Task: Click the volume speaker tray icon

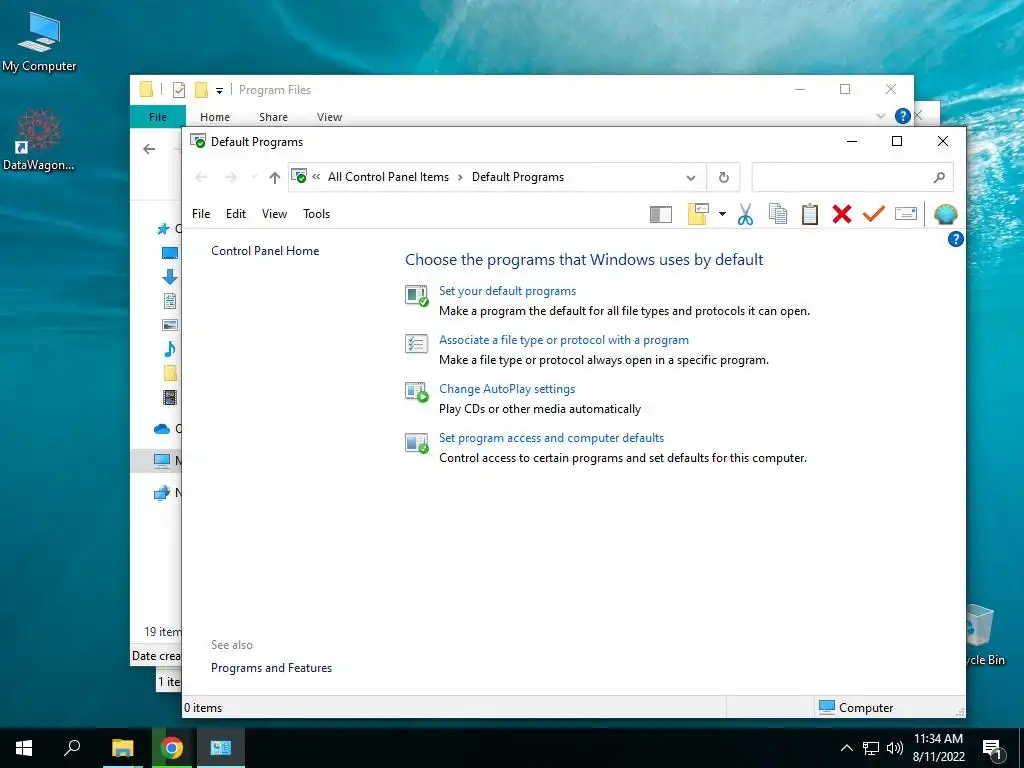Action: [x=895, y=748]
